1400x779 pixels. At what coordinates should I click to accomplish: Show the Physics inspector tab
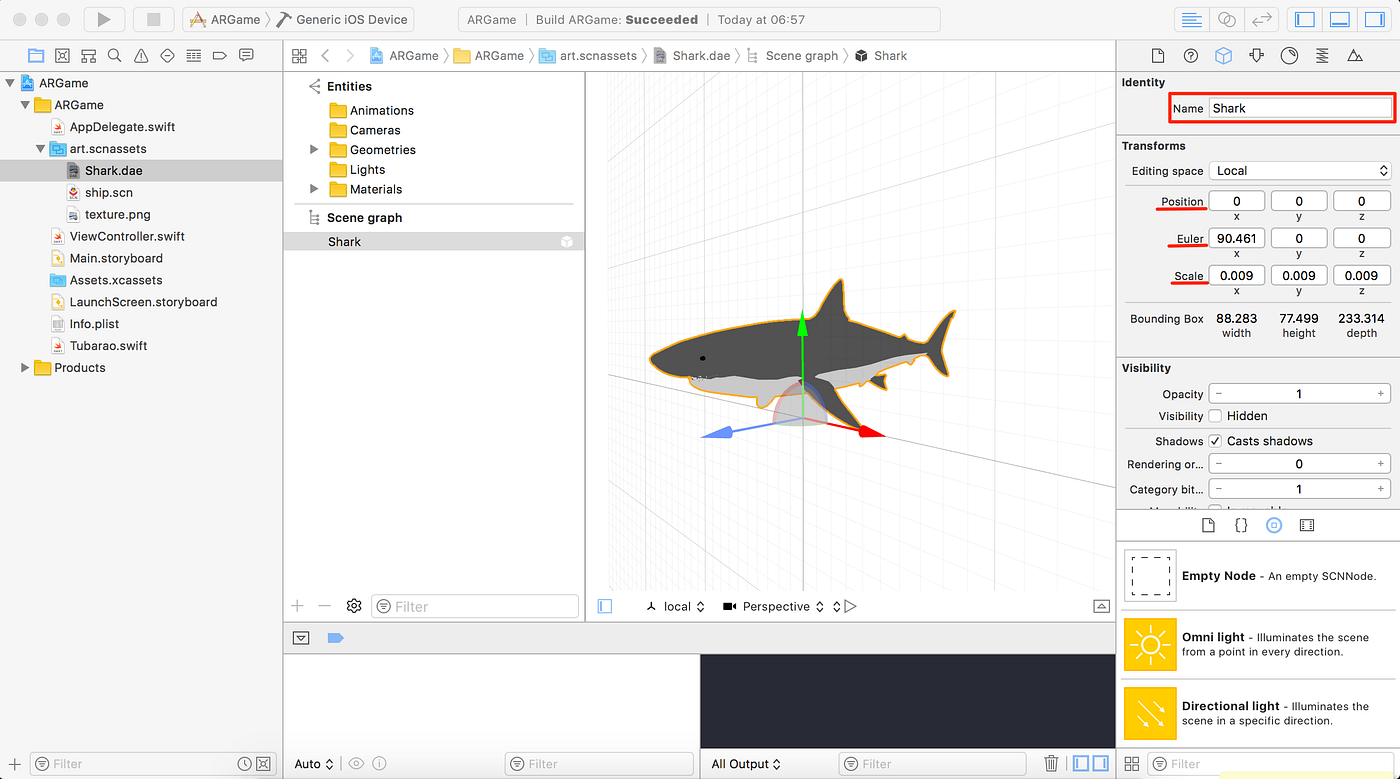[x=1322, y=56]
